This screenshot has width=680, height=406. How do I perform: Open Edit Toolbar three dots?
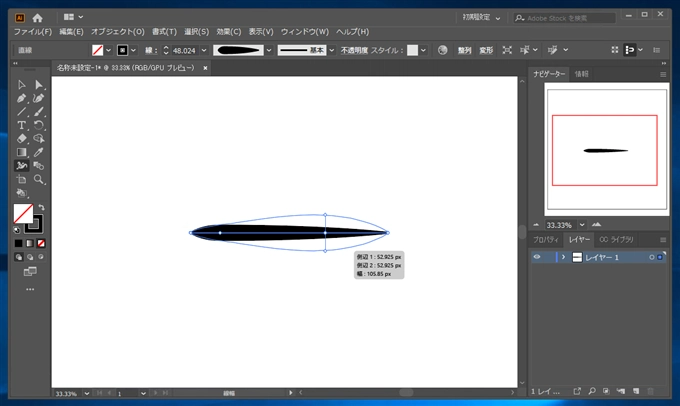30,289
